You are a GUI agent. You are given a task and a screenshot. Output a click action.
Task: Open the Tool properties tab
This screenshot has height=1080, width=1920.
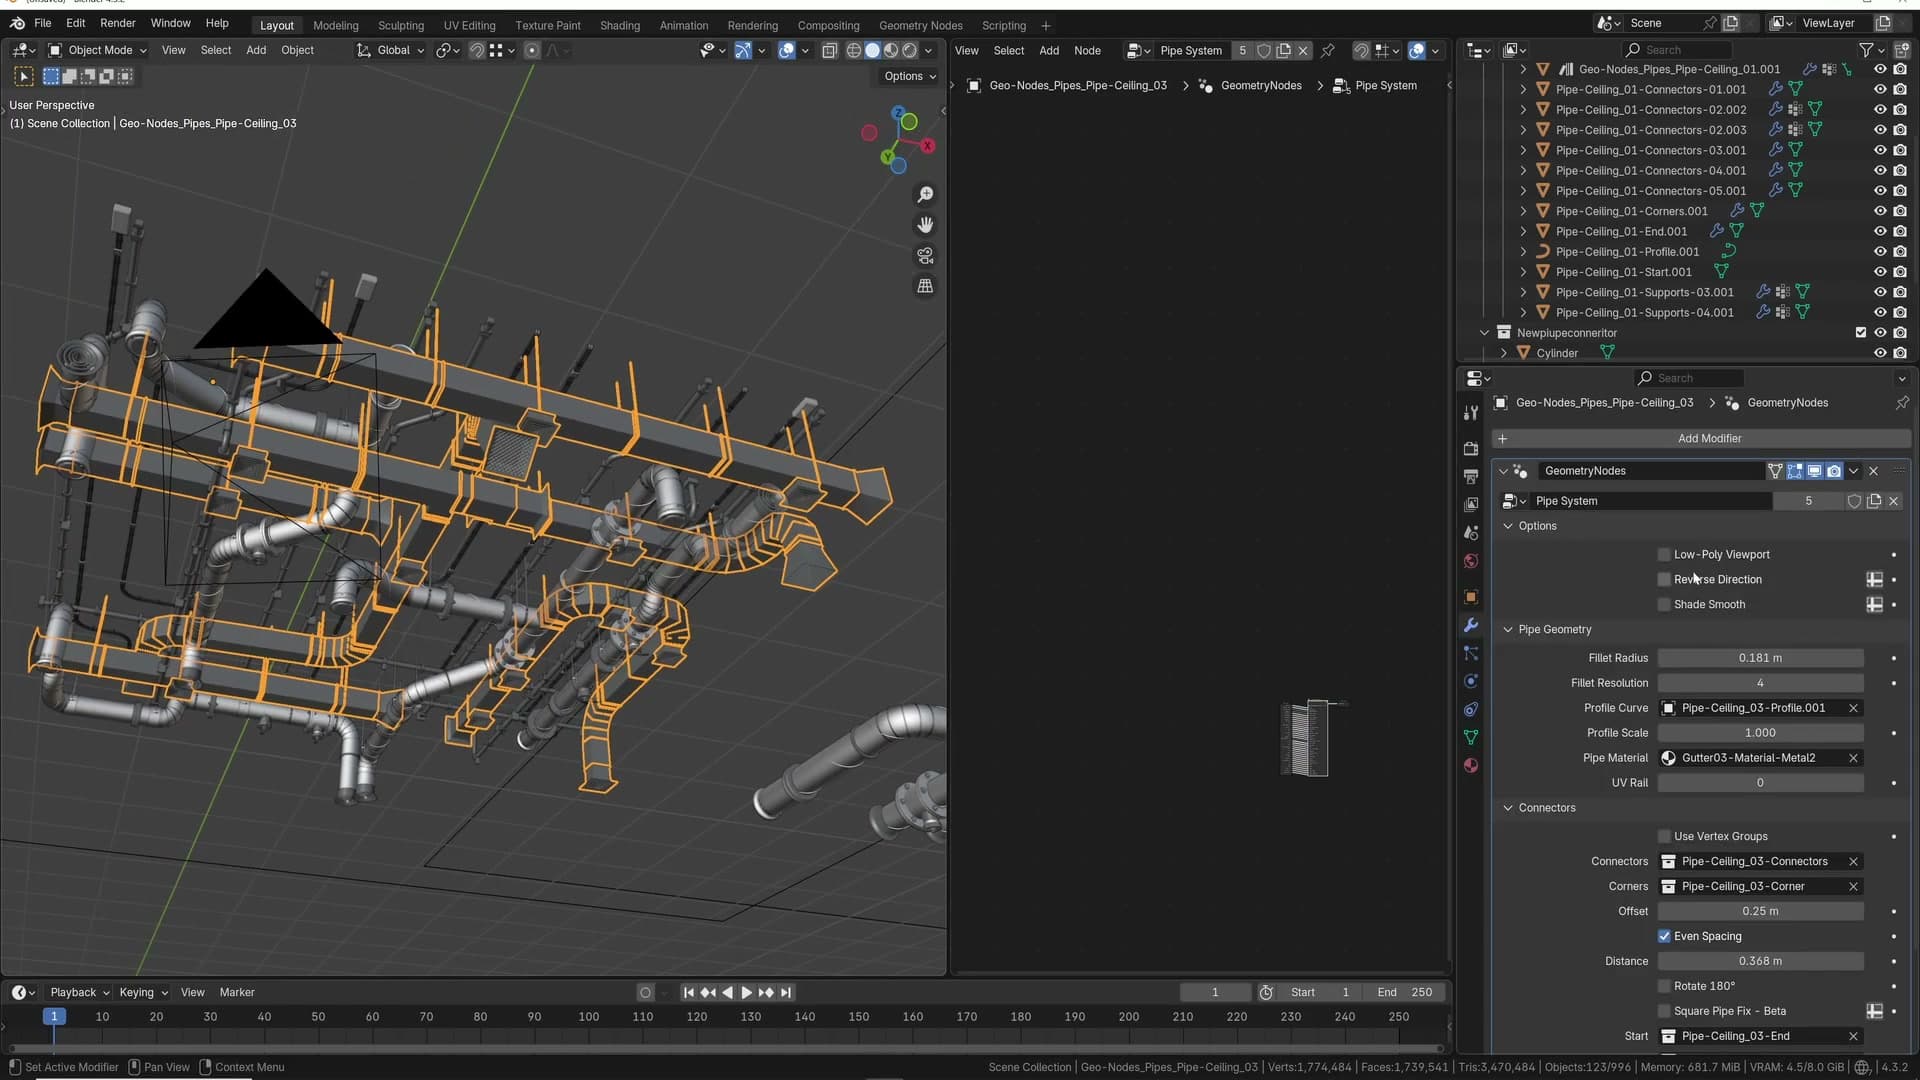(1470, 413)
